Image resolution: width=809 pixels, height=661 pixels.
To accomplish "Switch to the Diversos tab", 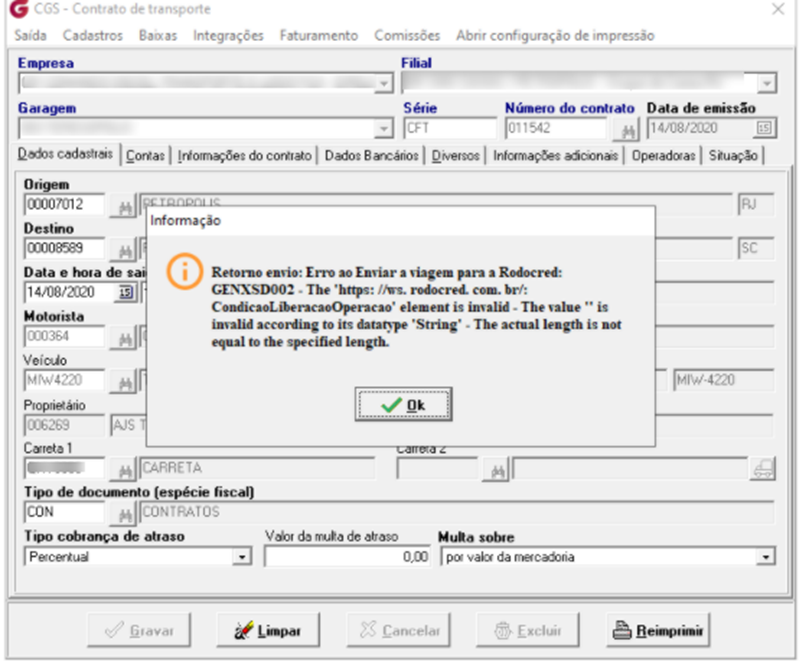I will pos(456,155).
